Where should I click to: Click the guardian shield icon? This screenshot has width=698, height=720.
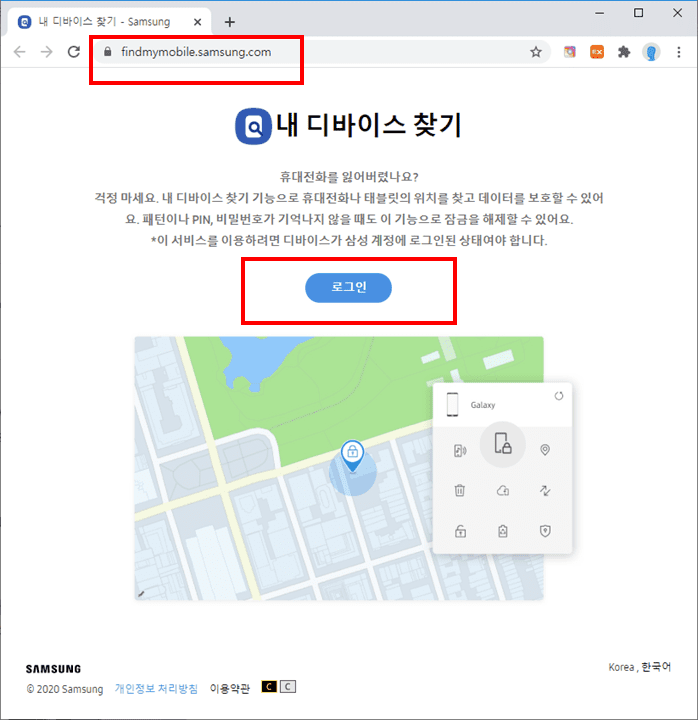pyautogui.click(x=545, y=531)
